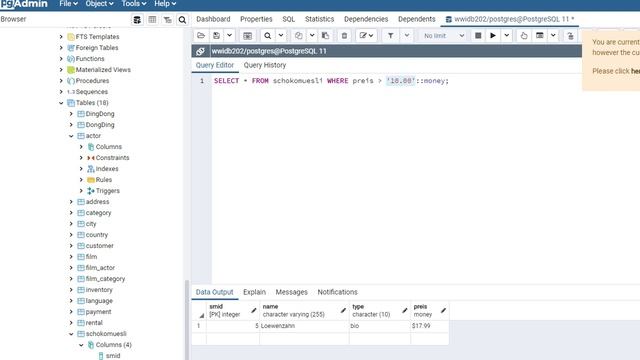640x360 pixels.
Task: Expand the customer table node
Action: 71,246
